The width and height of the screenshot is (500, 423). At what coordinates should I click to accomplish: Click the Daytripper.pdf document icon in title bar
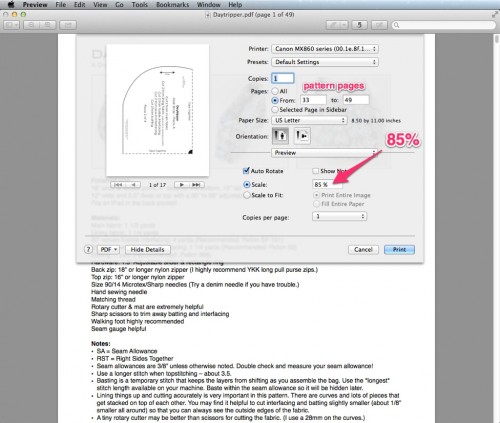pyautogui.click(x=208, y=15)
